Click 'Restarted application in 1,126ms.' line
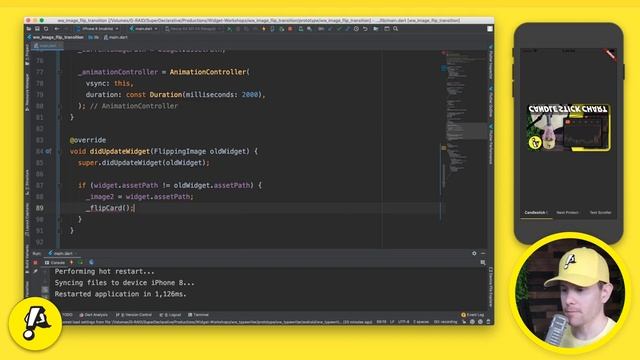This screenshot has width=640, height=360. pyautogui.click(x=120, y=294)
